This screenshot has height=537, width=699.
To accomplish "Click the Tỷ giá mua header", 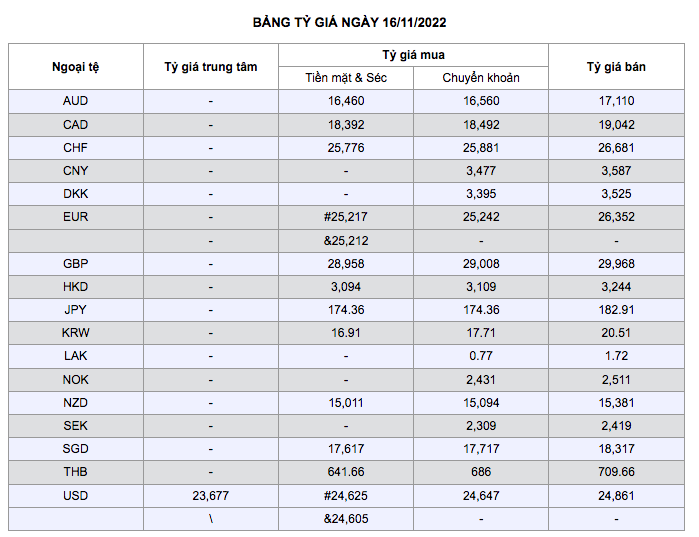I will pos(414,55).
